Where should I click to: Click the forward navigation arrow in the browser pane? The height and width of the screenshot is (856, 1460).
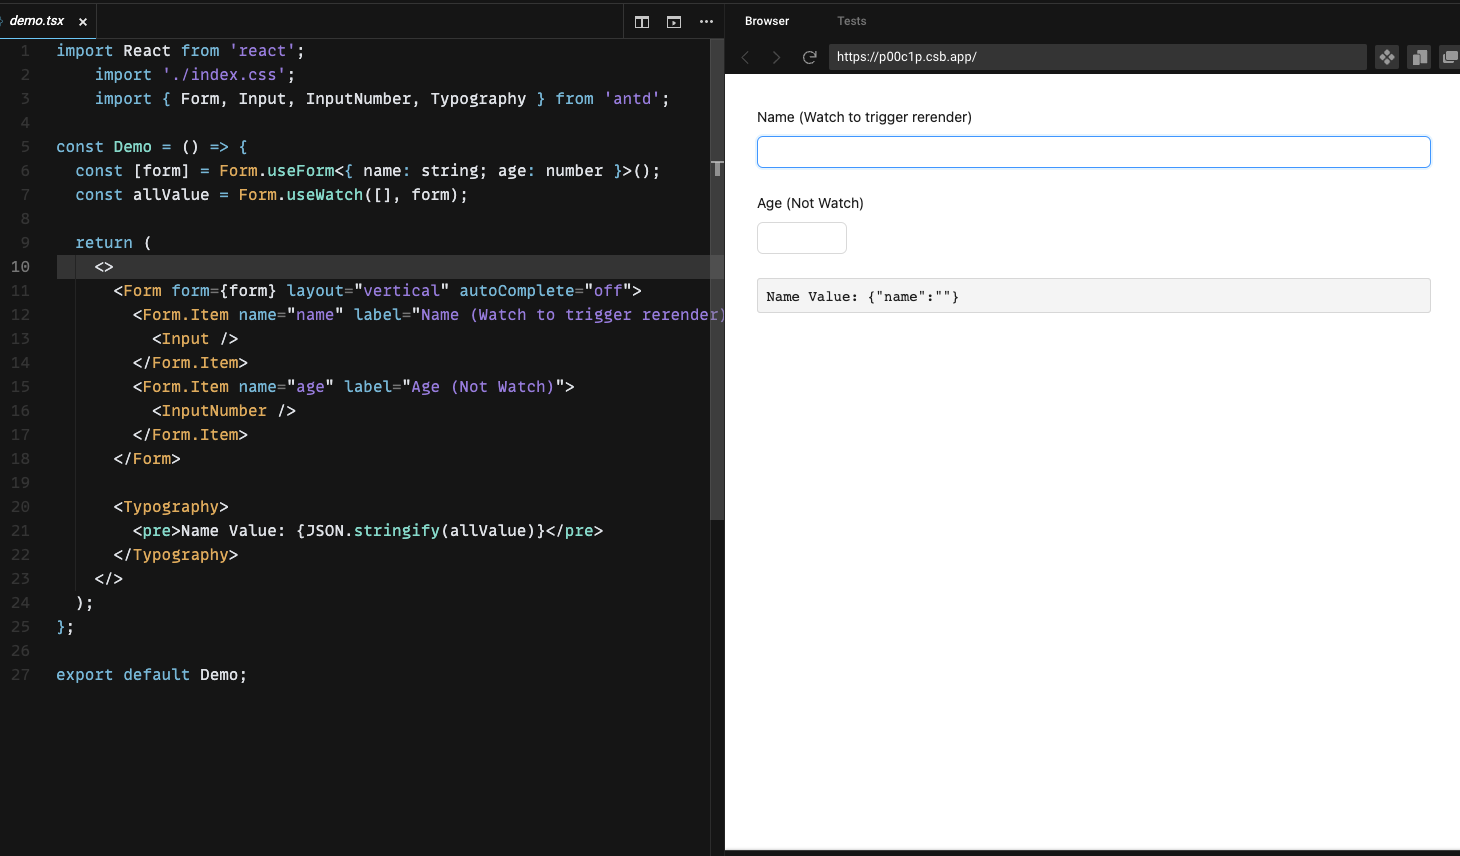pos(777,57)
